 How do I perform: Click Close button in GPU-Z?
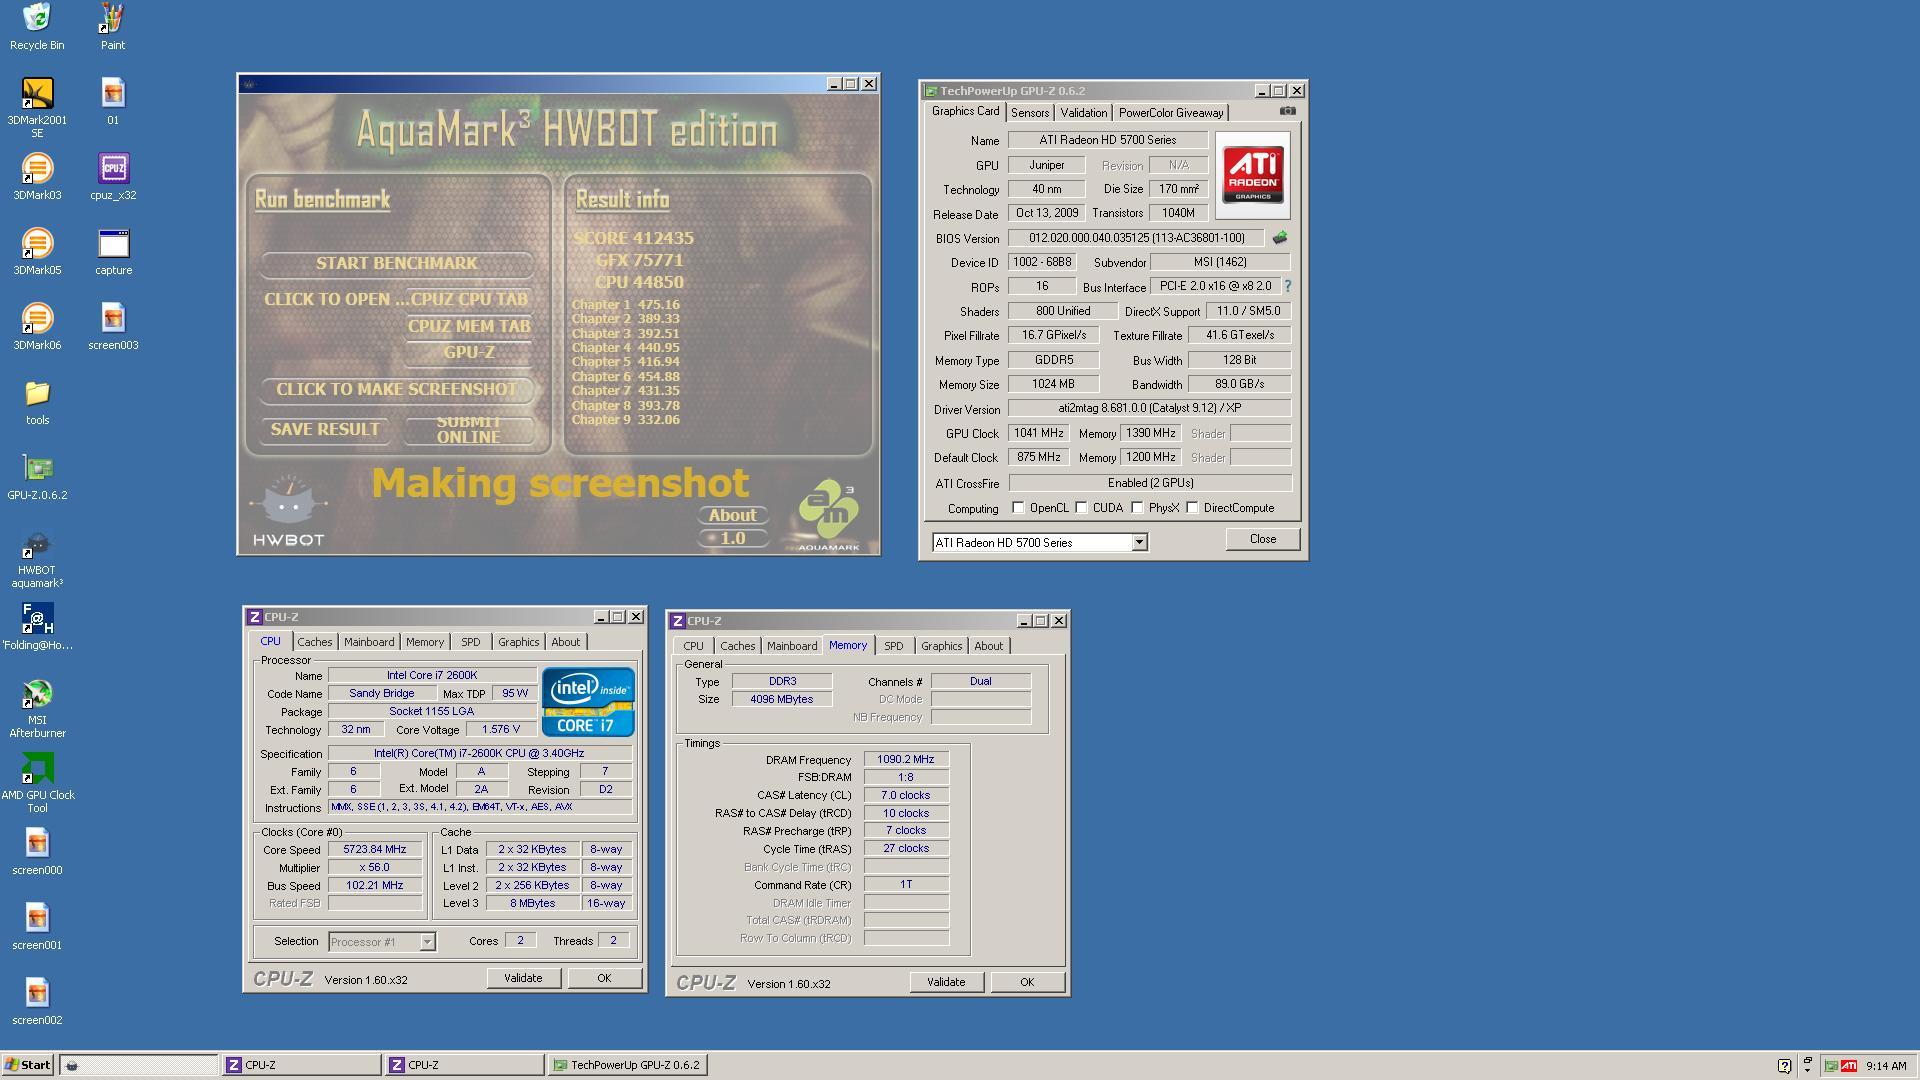[1262, 539]
